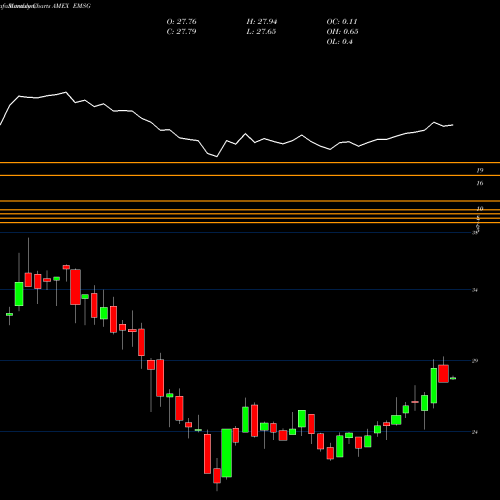Click the open price value O: 27.76
Image resolution: width=500 pixels, height=500 pixels.
tap(181, 22)
